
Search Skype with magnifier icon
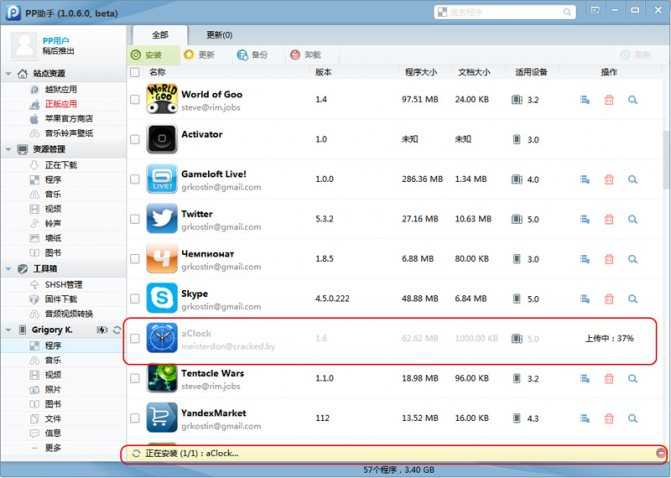632,299
